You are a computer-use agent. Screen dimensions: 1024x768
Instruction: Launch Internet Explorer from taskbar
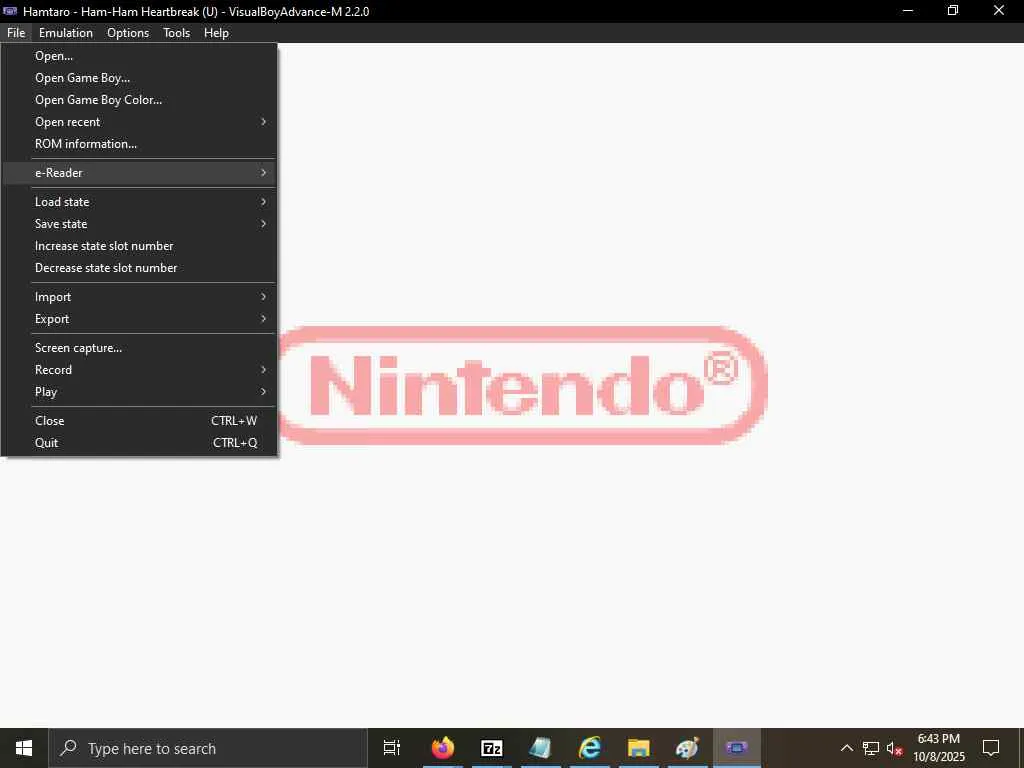pos(590,748)
